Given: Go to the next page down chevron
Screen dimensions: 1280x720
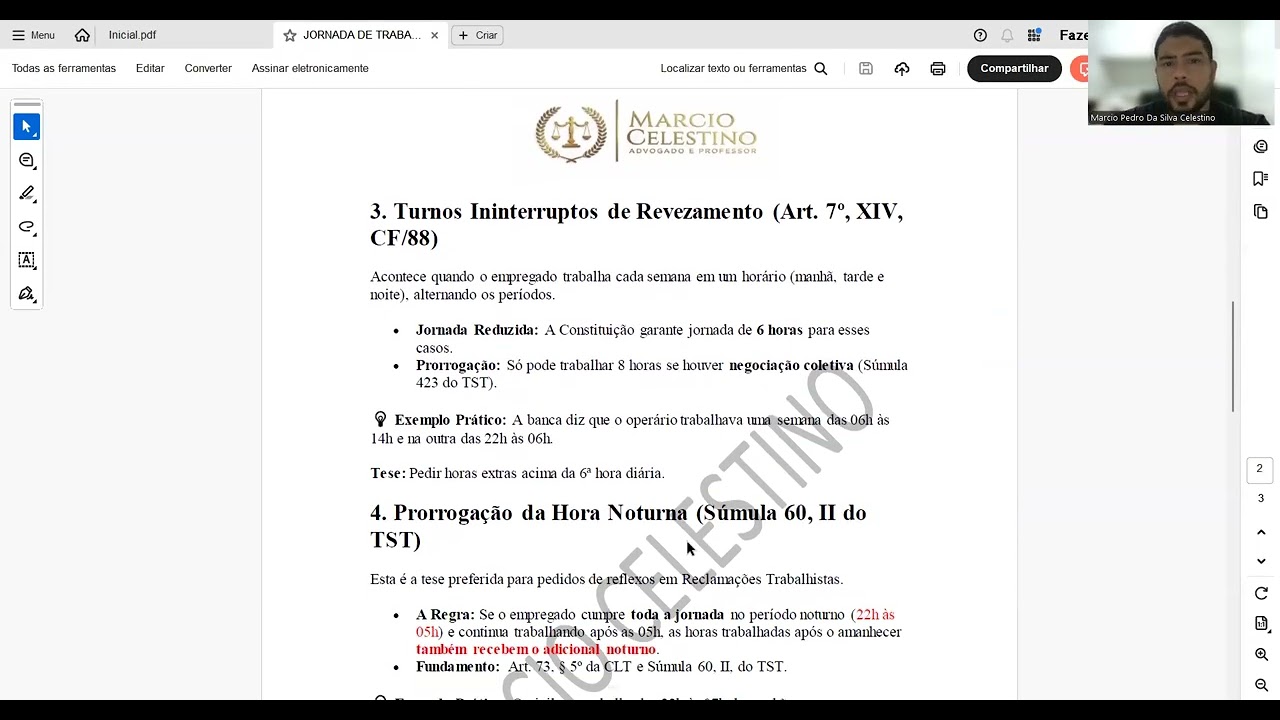Looking at the screenshot, I should 1261,561.
